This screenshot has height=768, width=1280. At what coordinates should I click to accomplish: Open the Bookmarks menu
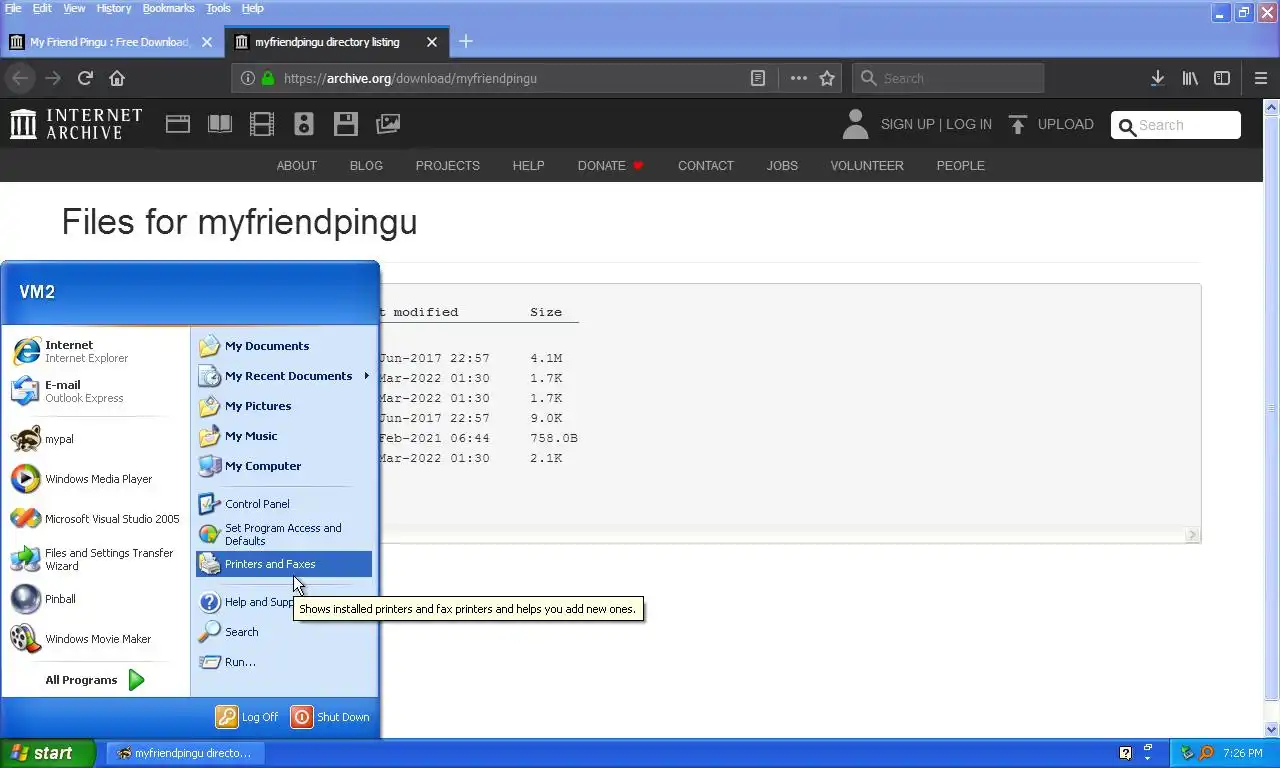168,8
